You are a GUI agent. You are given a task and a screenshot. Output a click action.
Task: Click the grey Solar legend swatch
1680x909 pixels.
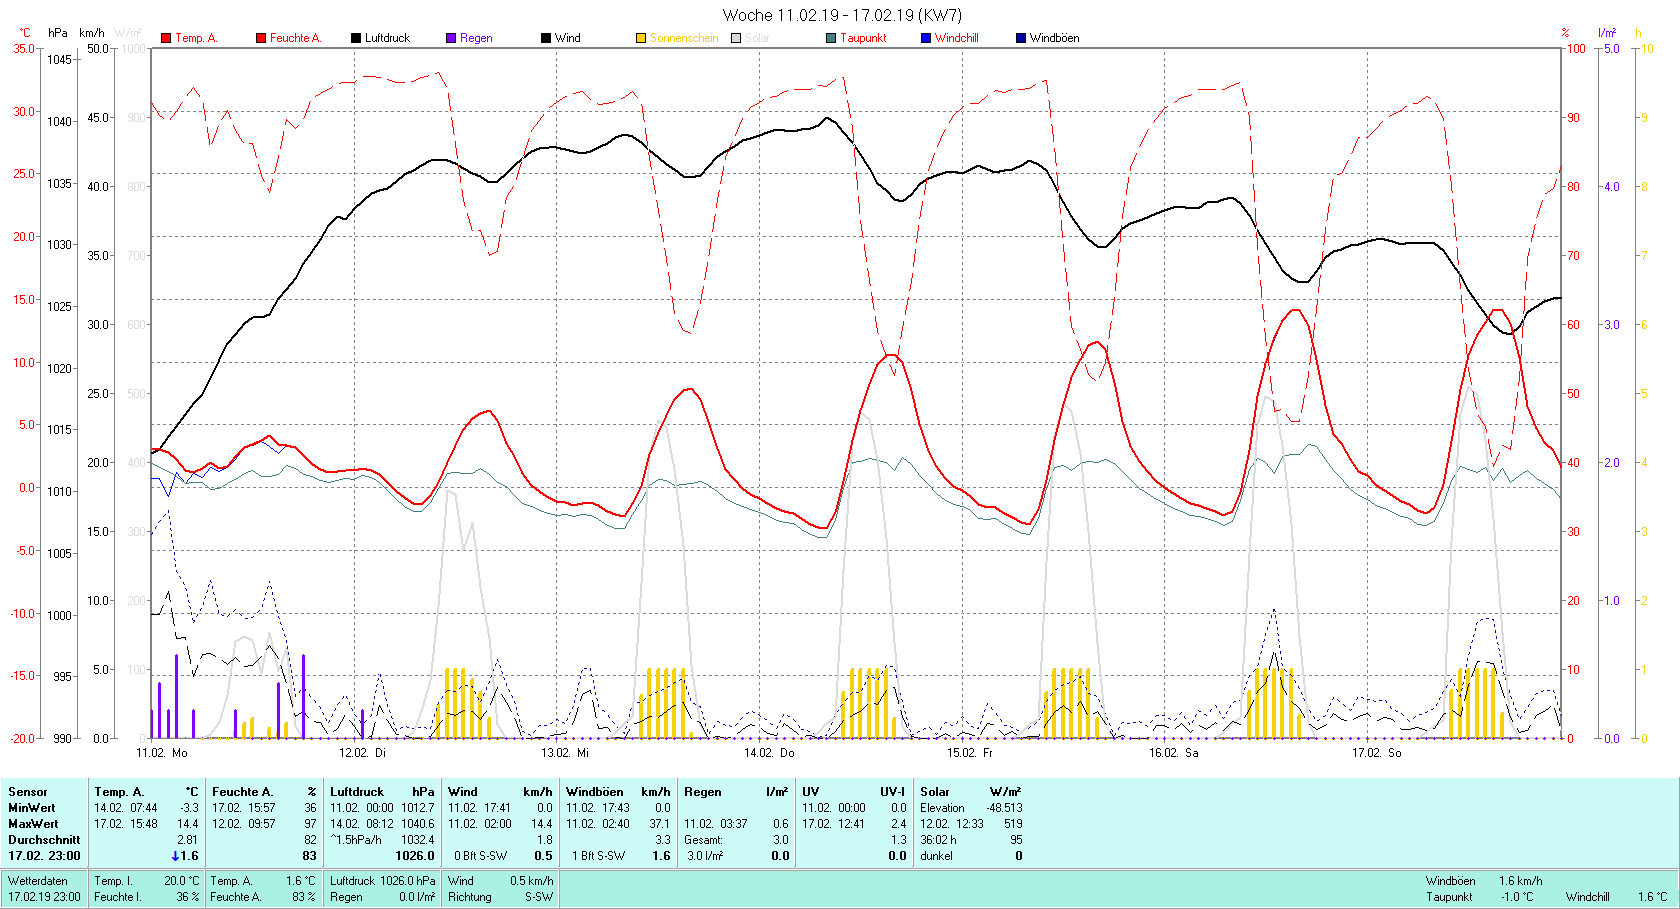(x=736, y=38)
